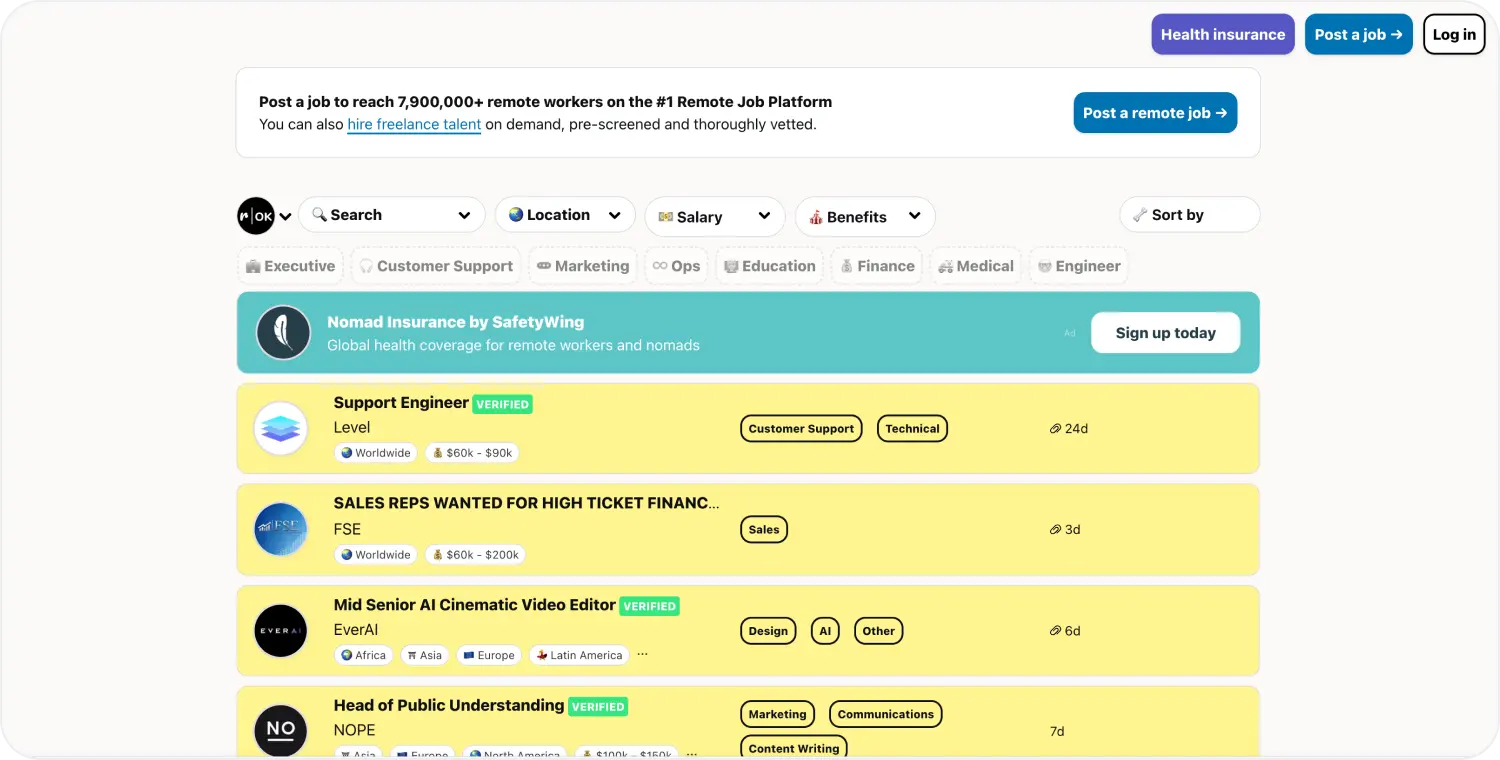This screenshot has height=760, width=1500.
Task: Expand the Remote OK logo menu chevron
Action: tap(285, 216)
